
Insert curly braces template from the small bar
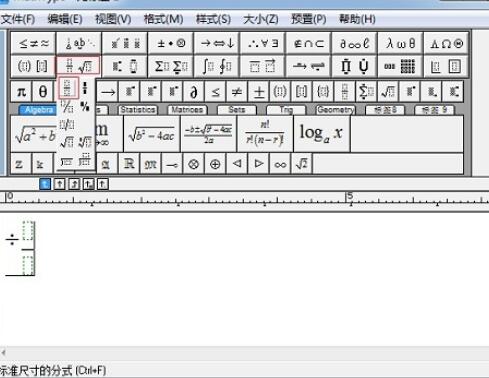click(323, 91)
